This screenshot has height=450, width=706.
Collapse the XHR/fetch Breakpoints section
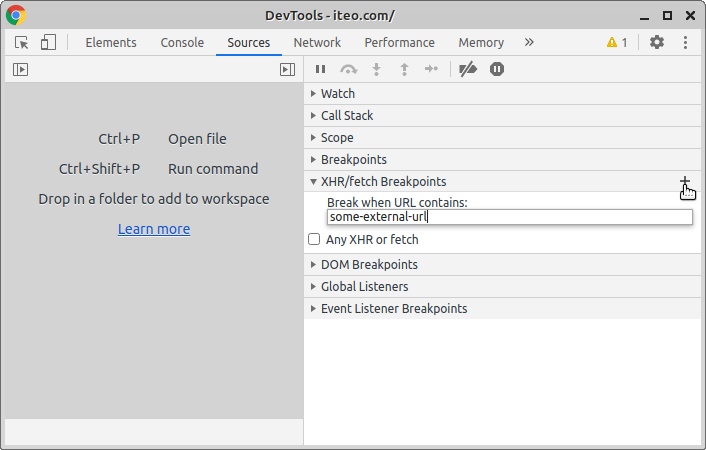pyautogui.click(x=383, y=182)
